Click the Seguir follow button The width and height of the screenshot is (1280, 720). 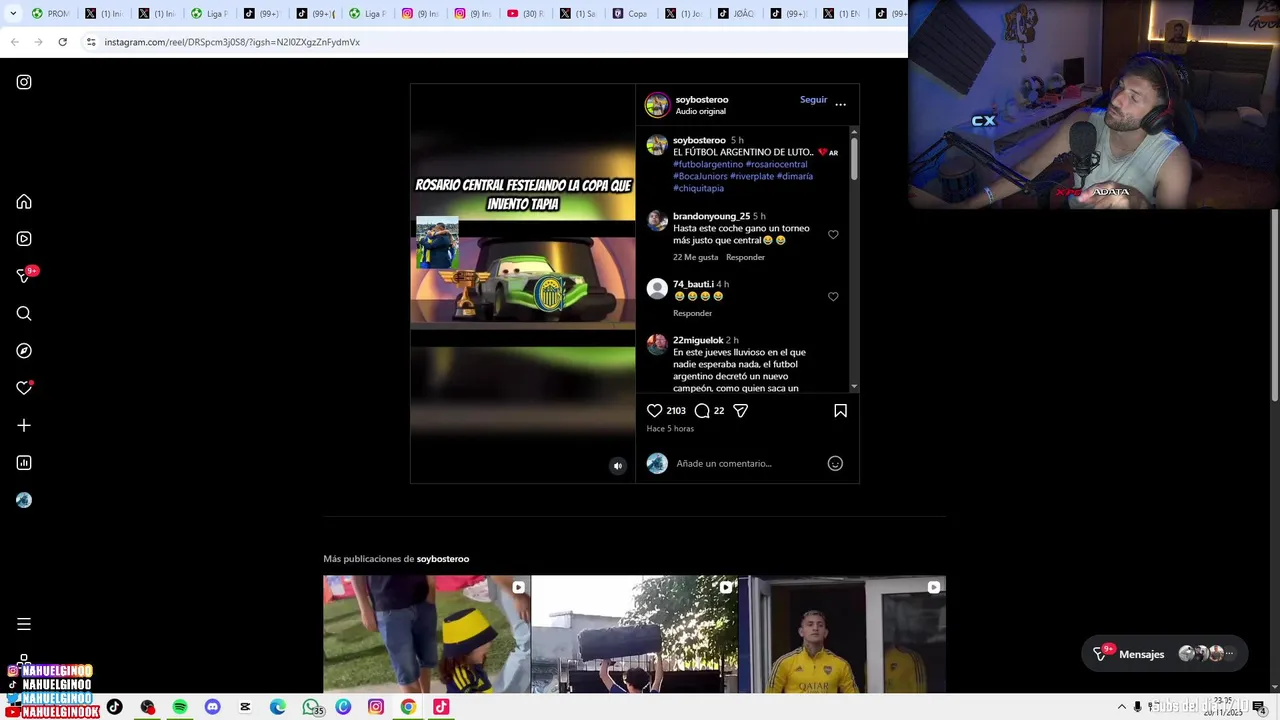pos(813,100)
